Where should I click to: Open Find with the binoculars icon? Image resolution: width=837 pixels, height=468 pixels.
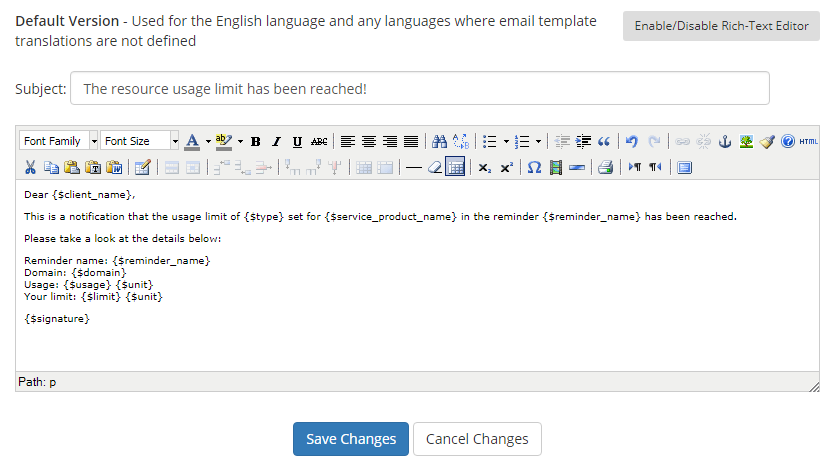coord(439,141)
